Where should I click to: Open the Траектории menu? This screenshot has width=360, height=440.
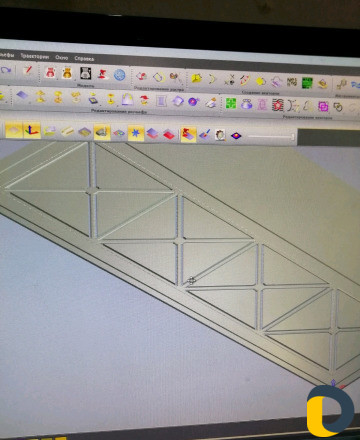[35, 56]
